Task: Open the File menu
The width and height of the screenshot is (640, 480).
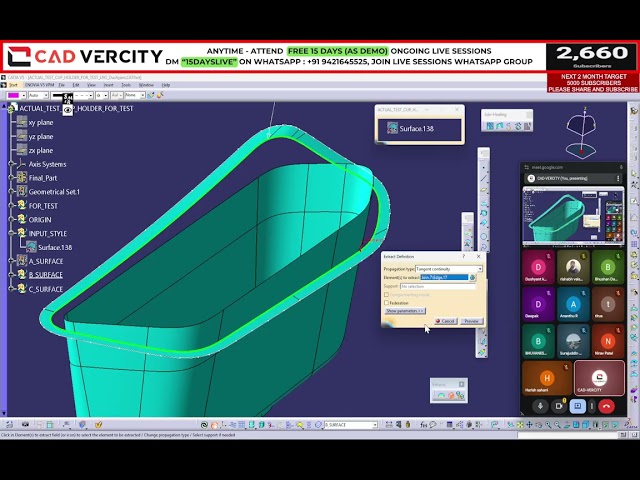Action: point(62,85)
